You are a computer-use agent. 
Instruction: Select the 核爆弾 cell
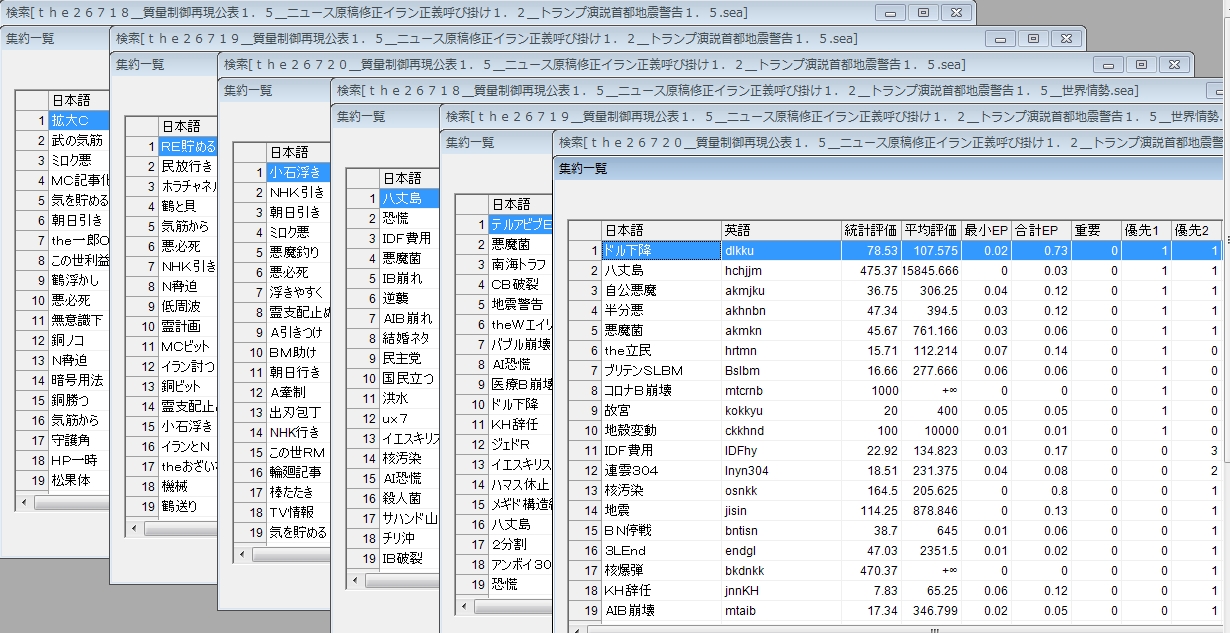coord(660,570)
